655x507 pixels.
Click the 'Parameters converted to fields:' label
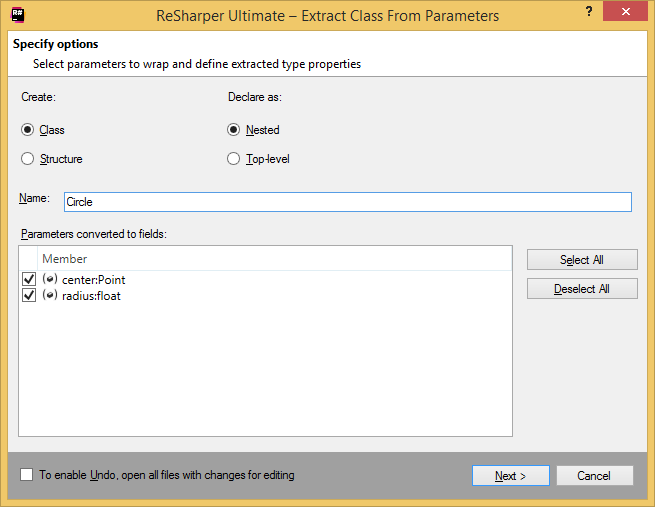(x=94, y=234)
